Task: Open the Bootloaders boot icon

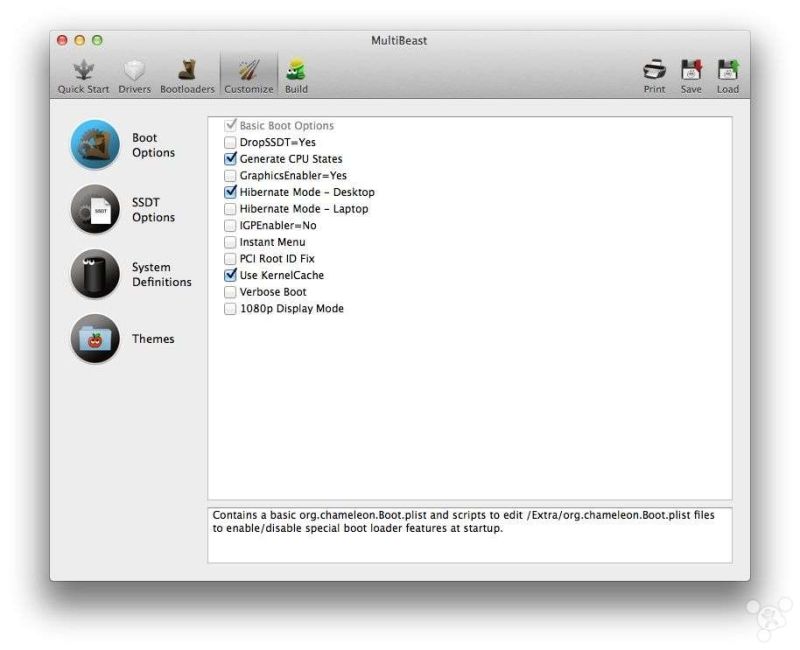Action: [x=187, y=69]
